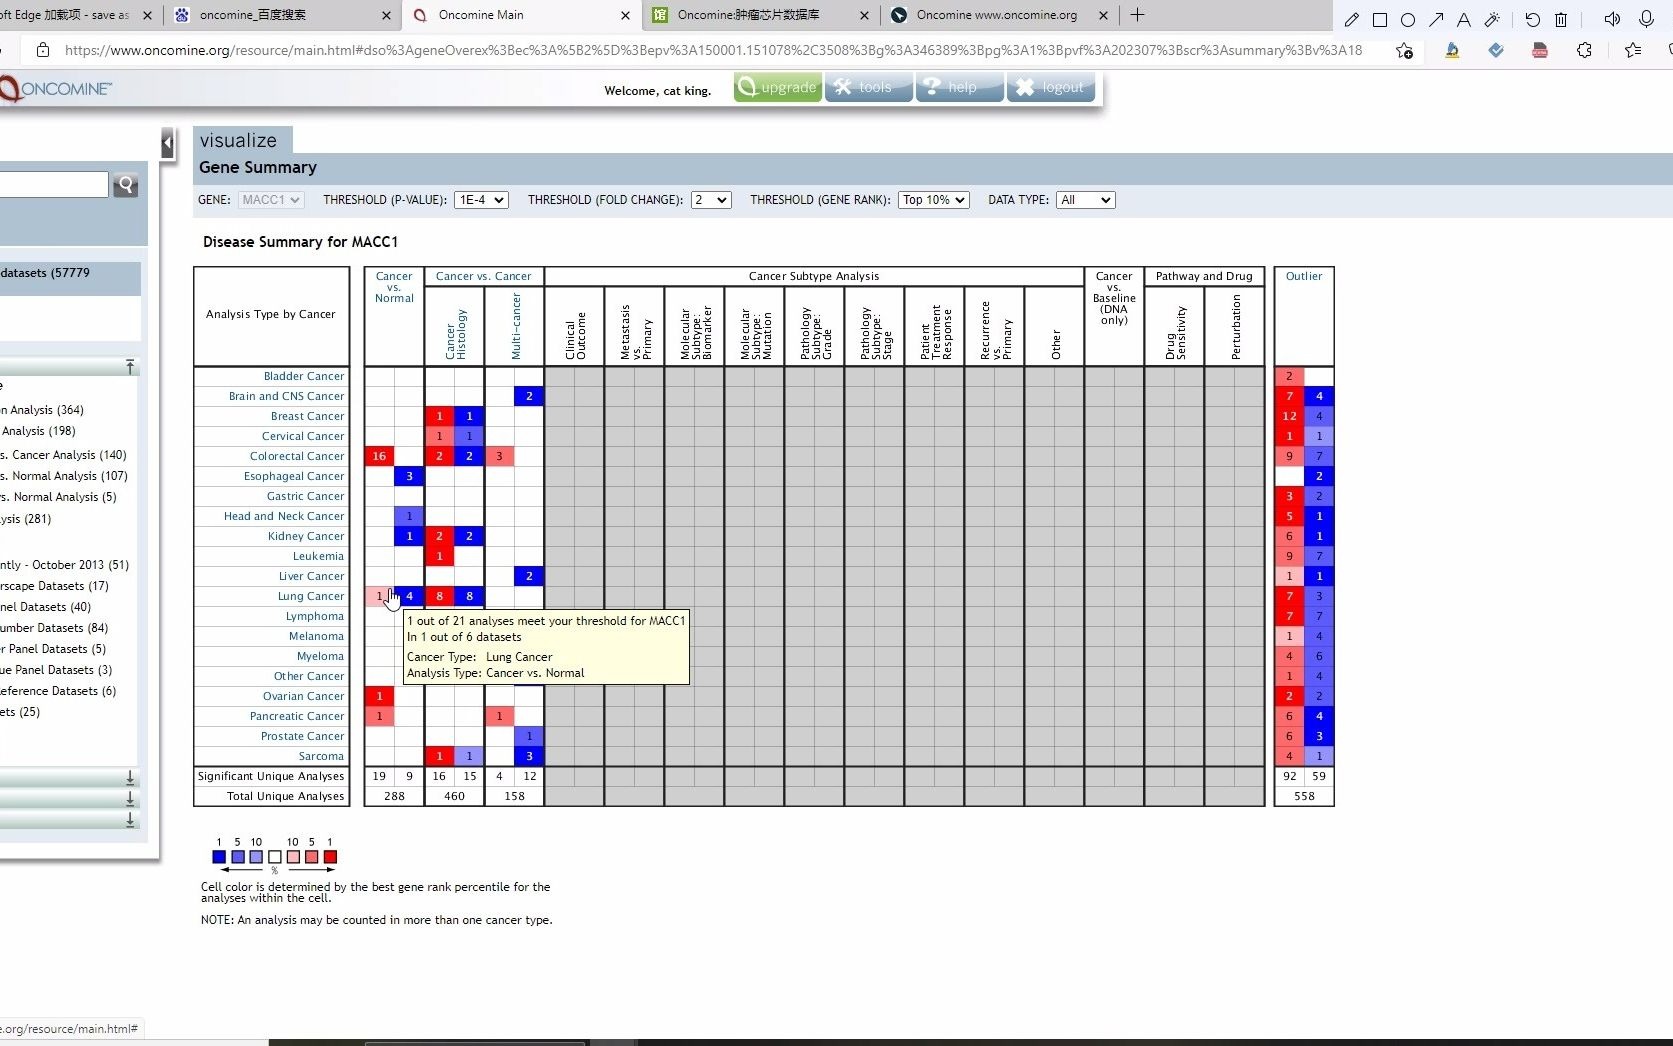Click the blue 3 cell for Esophageal Cancer
This screenshot has width=1673, height=1046.
tap(409, 476)
